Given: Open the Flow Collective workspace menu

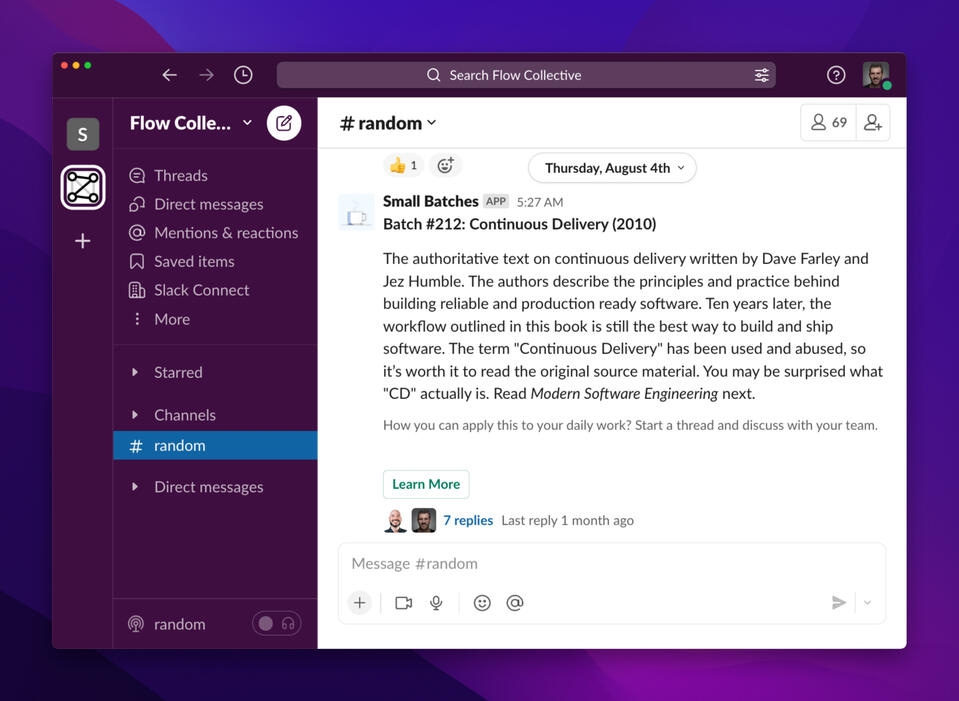Looking at the screenshot, I should pos(190,123).
